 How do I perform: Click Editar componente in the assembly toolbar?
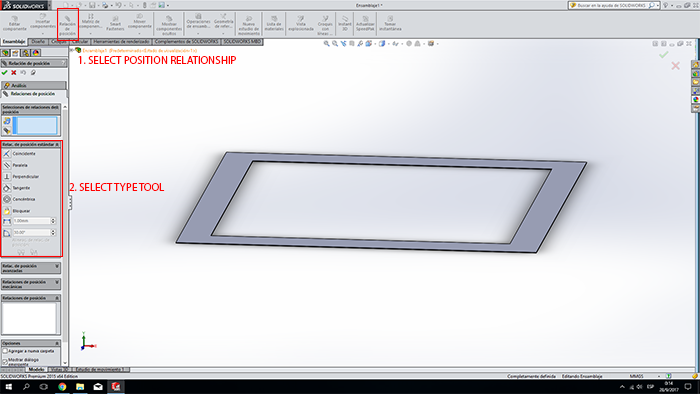(15, 24)
